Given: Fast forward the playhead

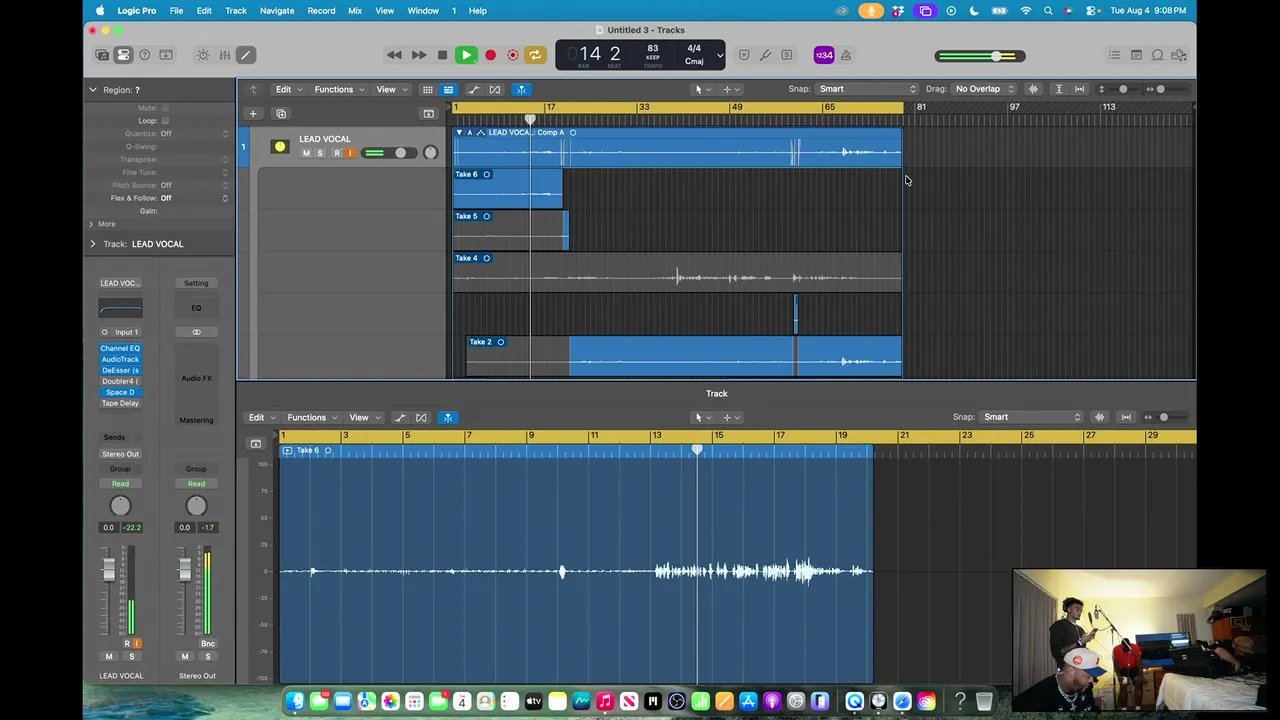Looking at the screenshot, I should pyautogui.click(x=419, y=55).
